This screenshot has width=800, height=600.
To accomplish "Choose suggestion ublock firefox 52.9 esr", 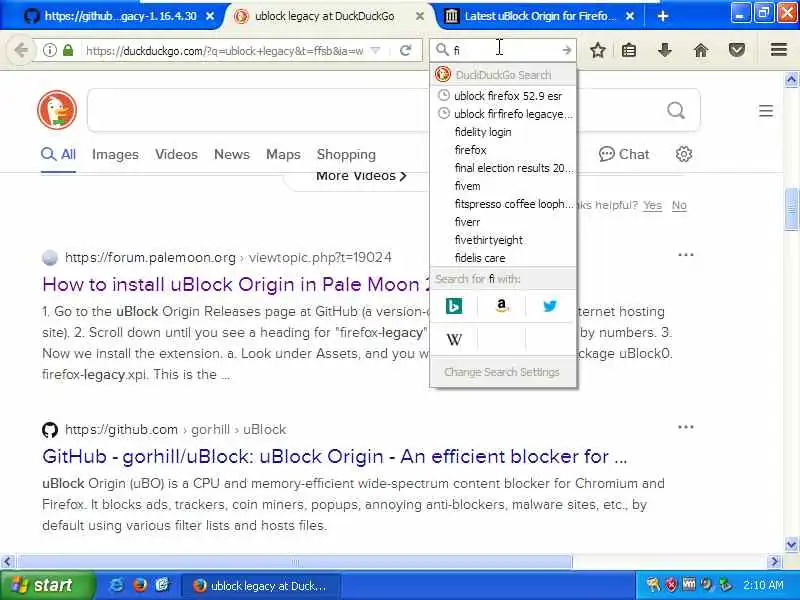I will tap(504, 96).
